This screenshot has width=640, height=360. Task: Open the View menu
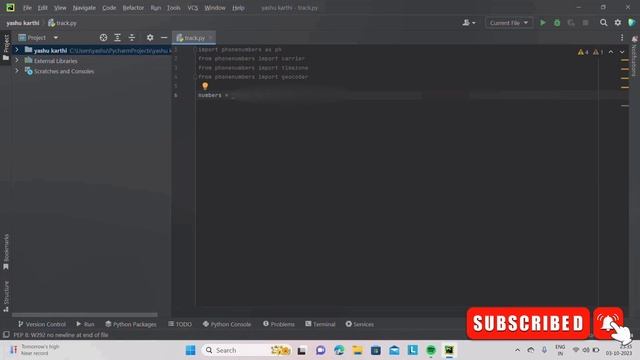point(60,8)
